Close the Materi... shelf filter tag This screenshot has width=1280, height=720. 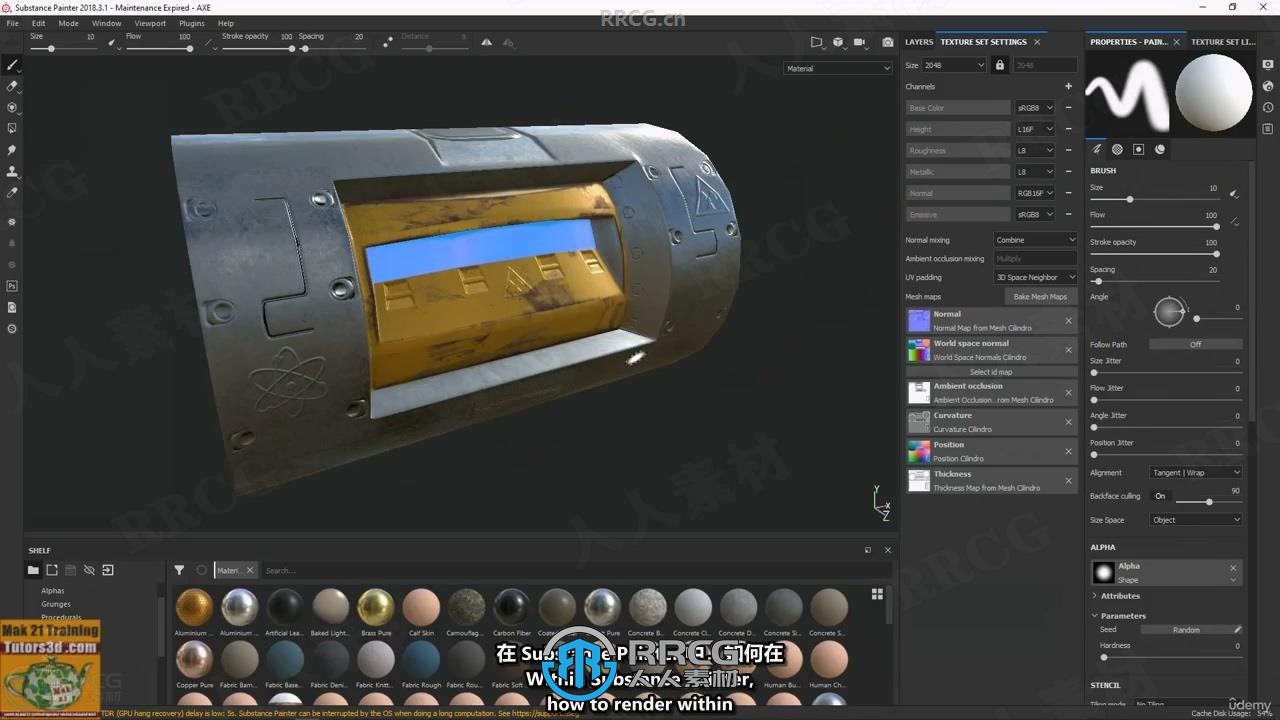coord(250,570)
